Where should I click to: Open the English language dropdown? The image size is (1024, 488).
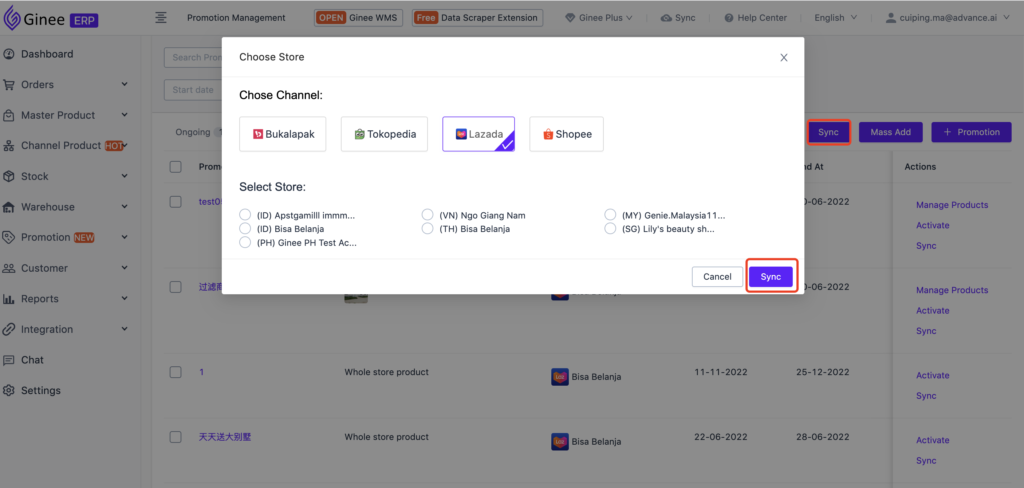(835, 18)
